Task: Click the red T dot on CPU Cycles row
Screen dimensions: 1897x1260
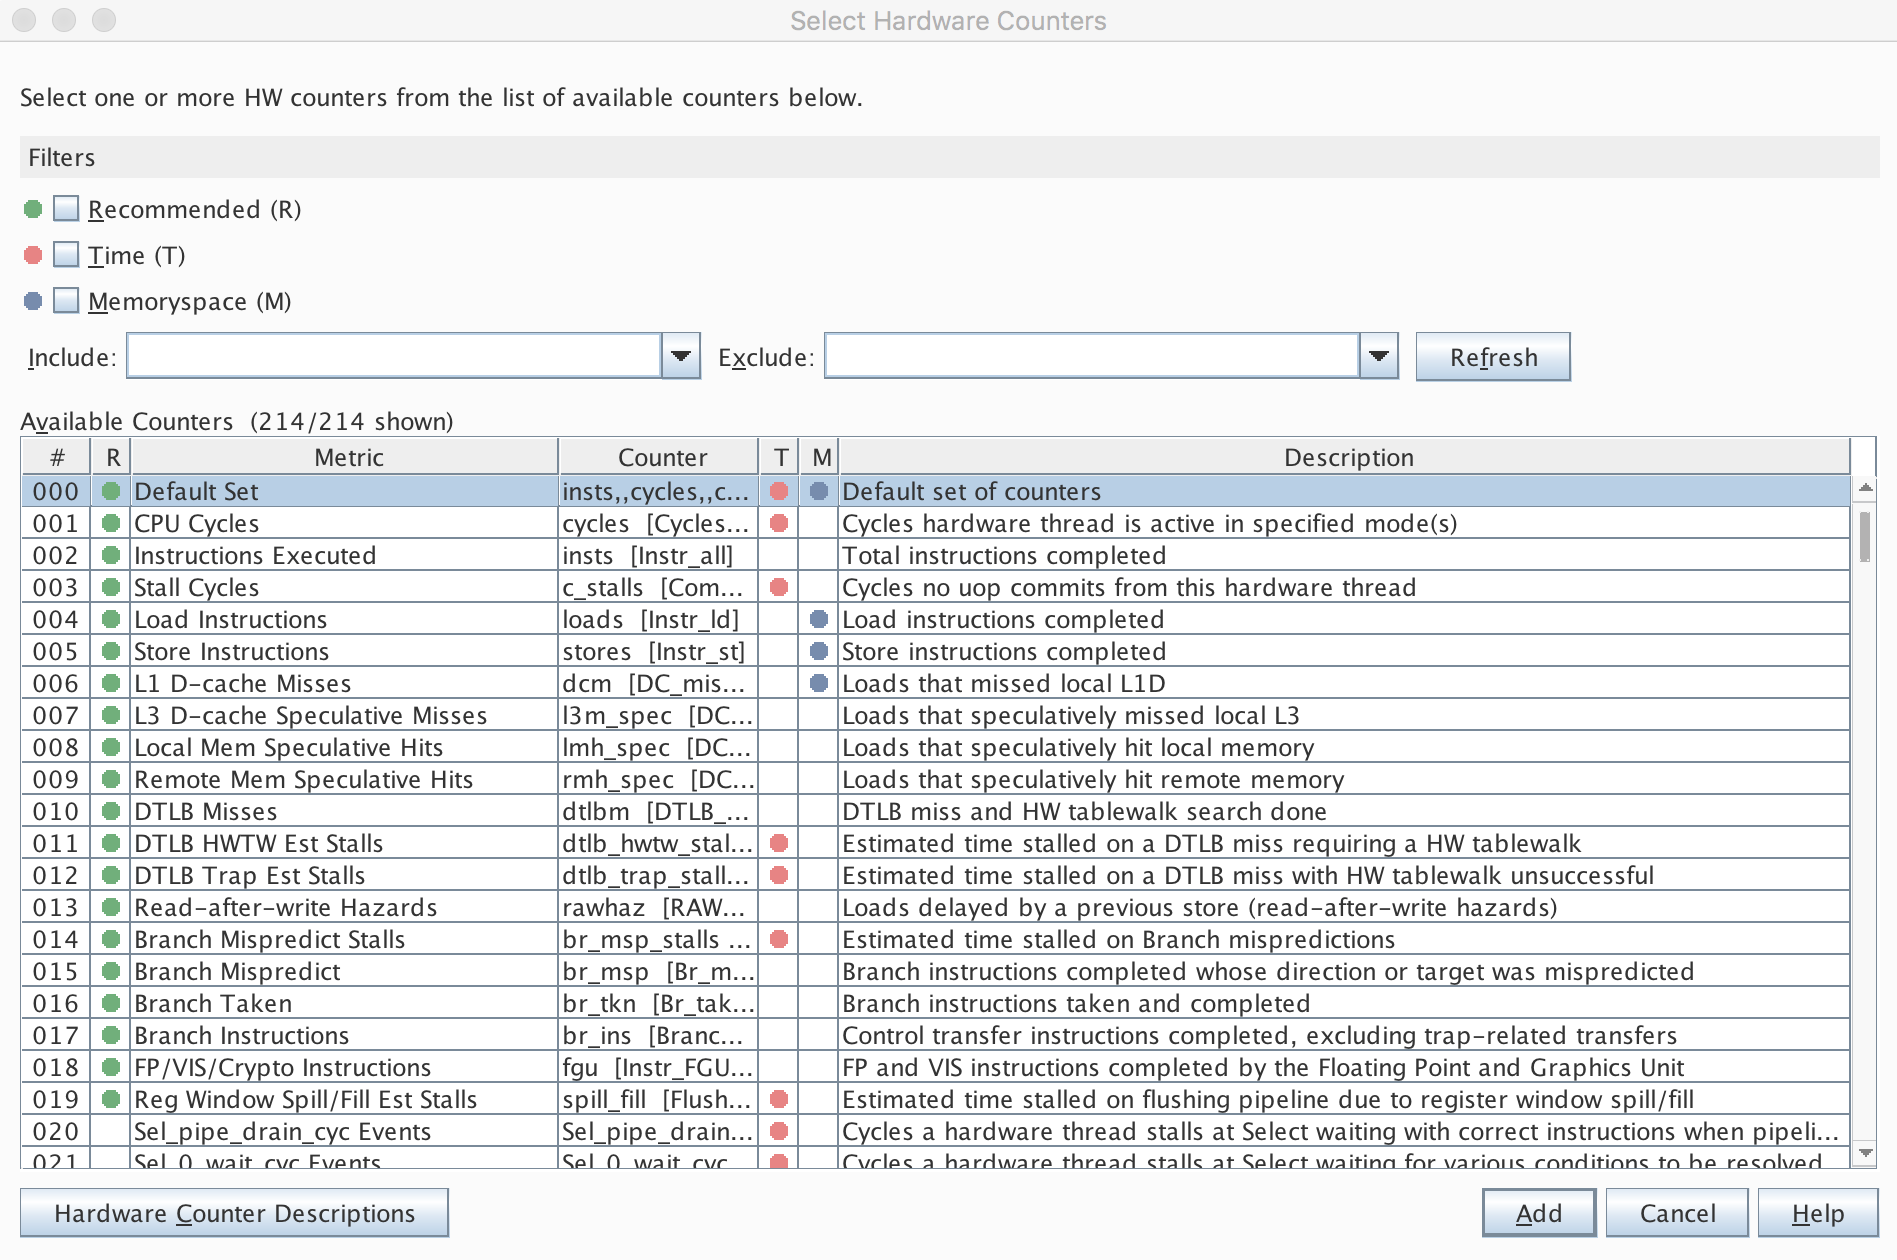Action: coord(779,523)
